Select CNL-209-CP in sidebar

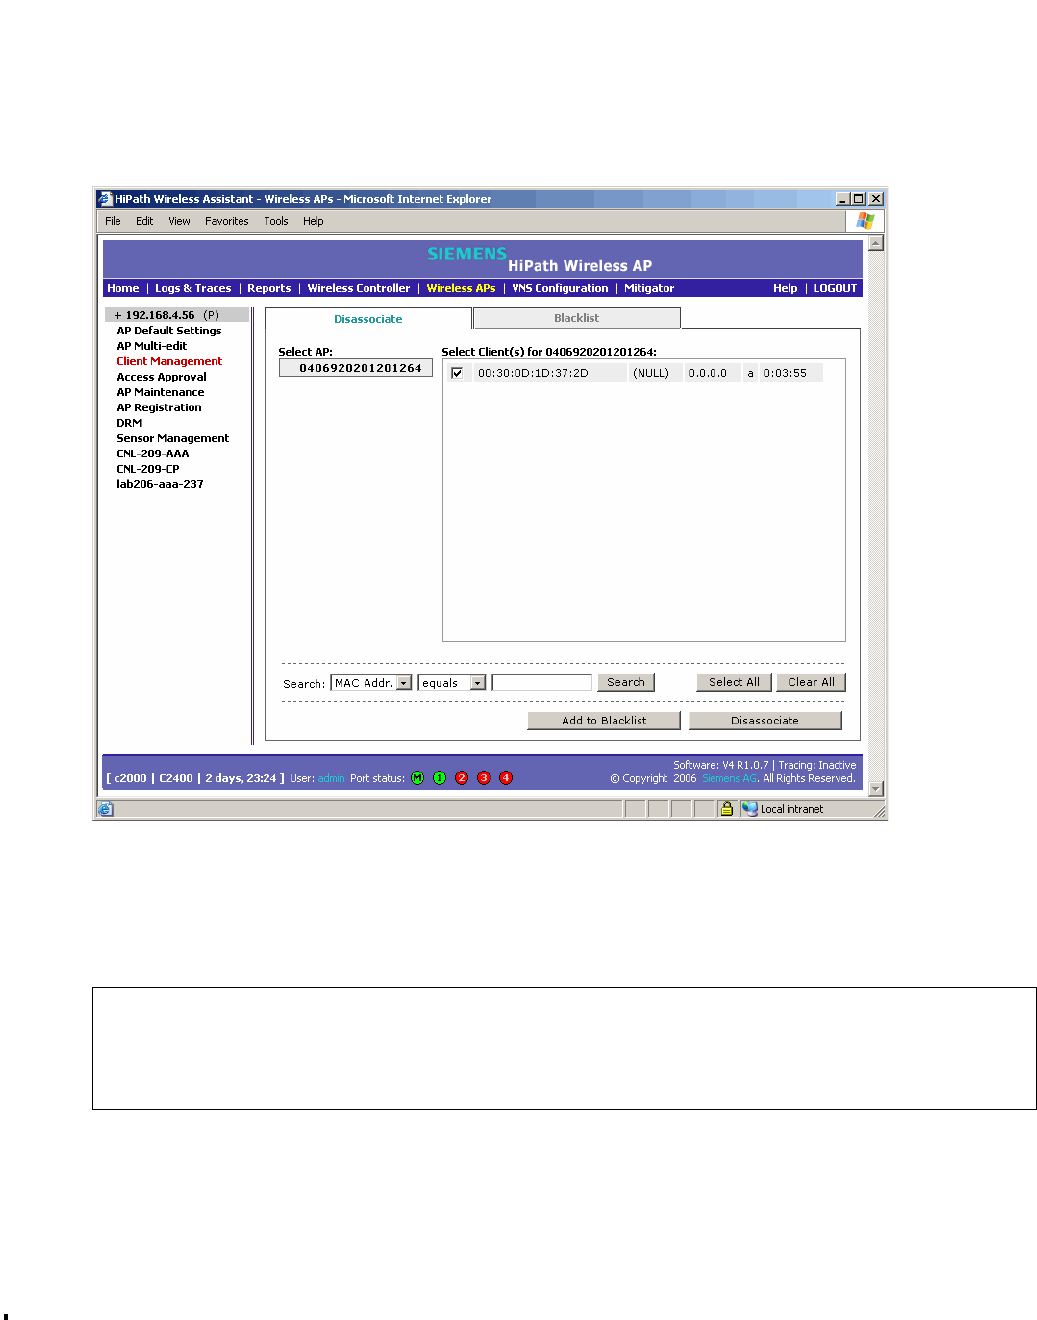point(148,469)
